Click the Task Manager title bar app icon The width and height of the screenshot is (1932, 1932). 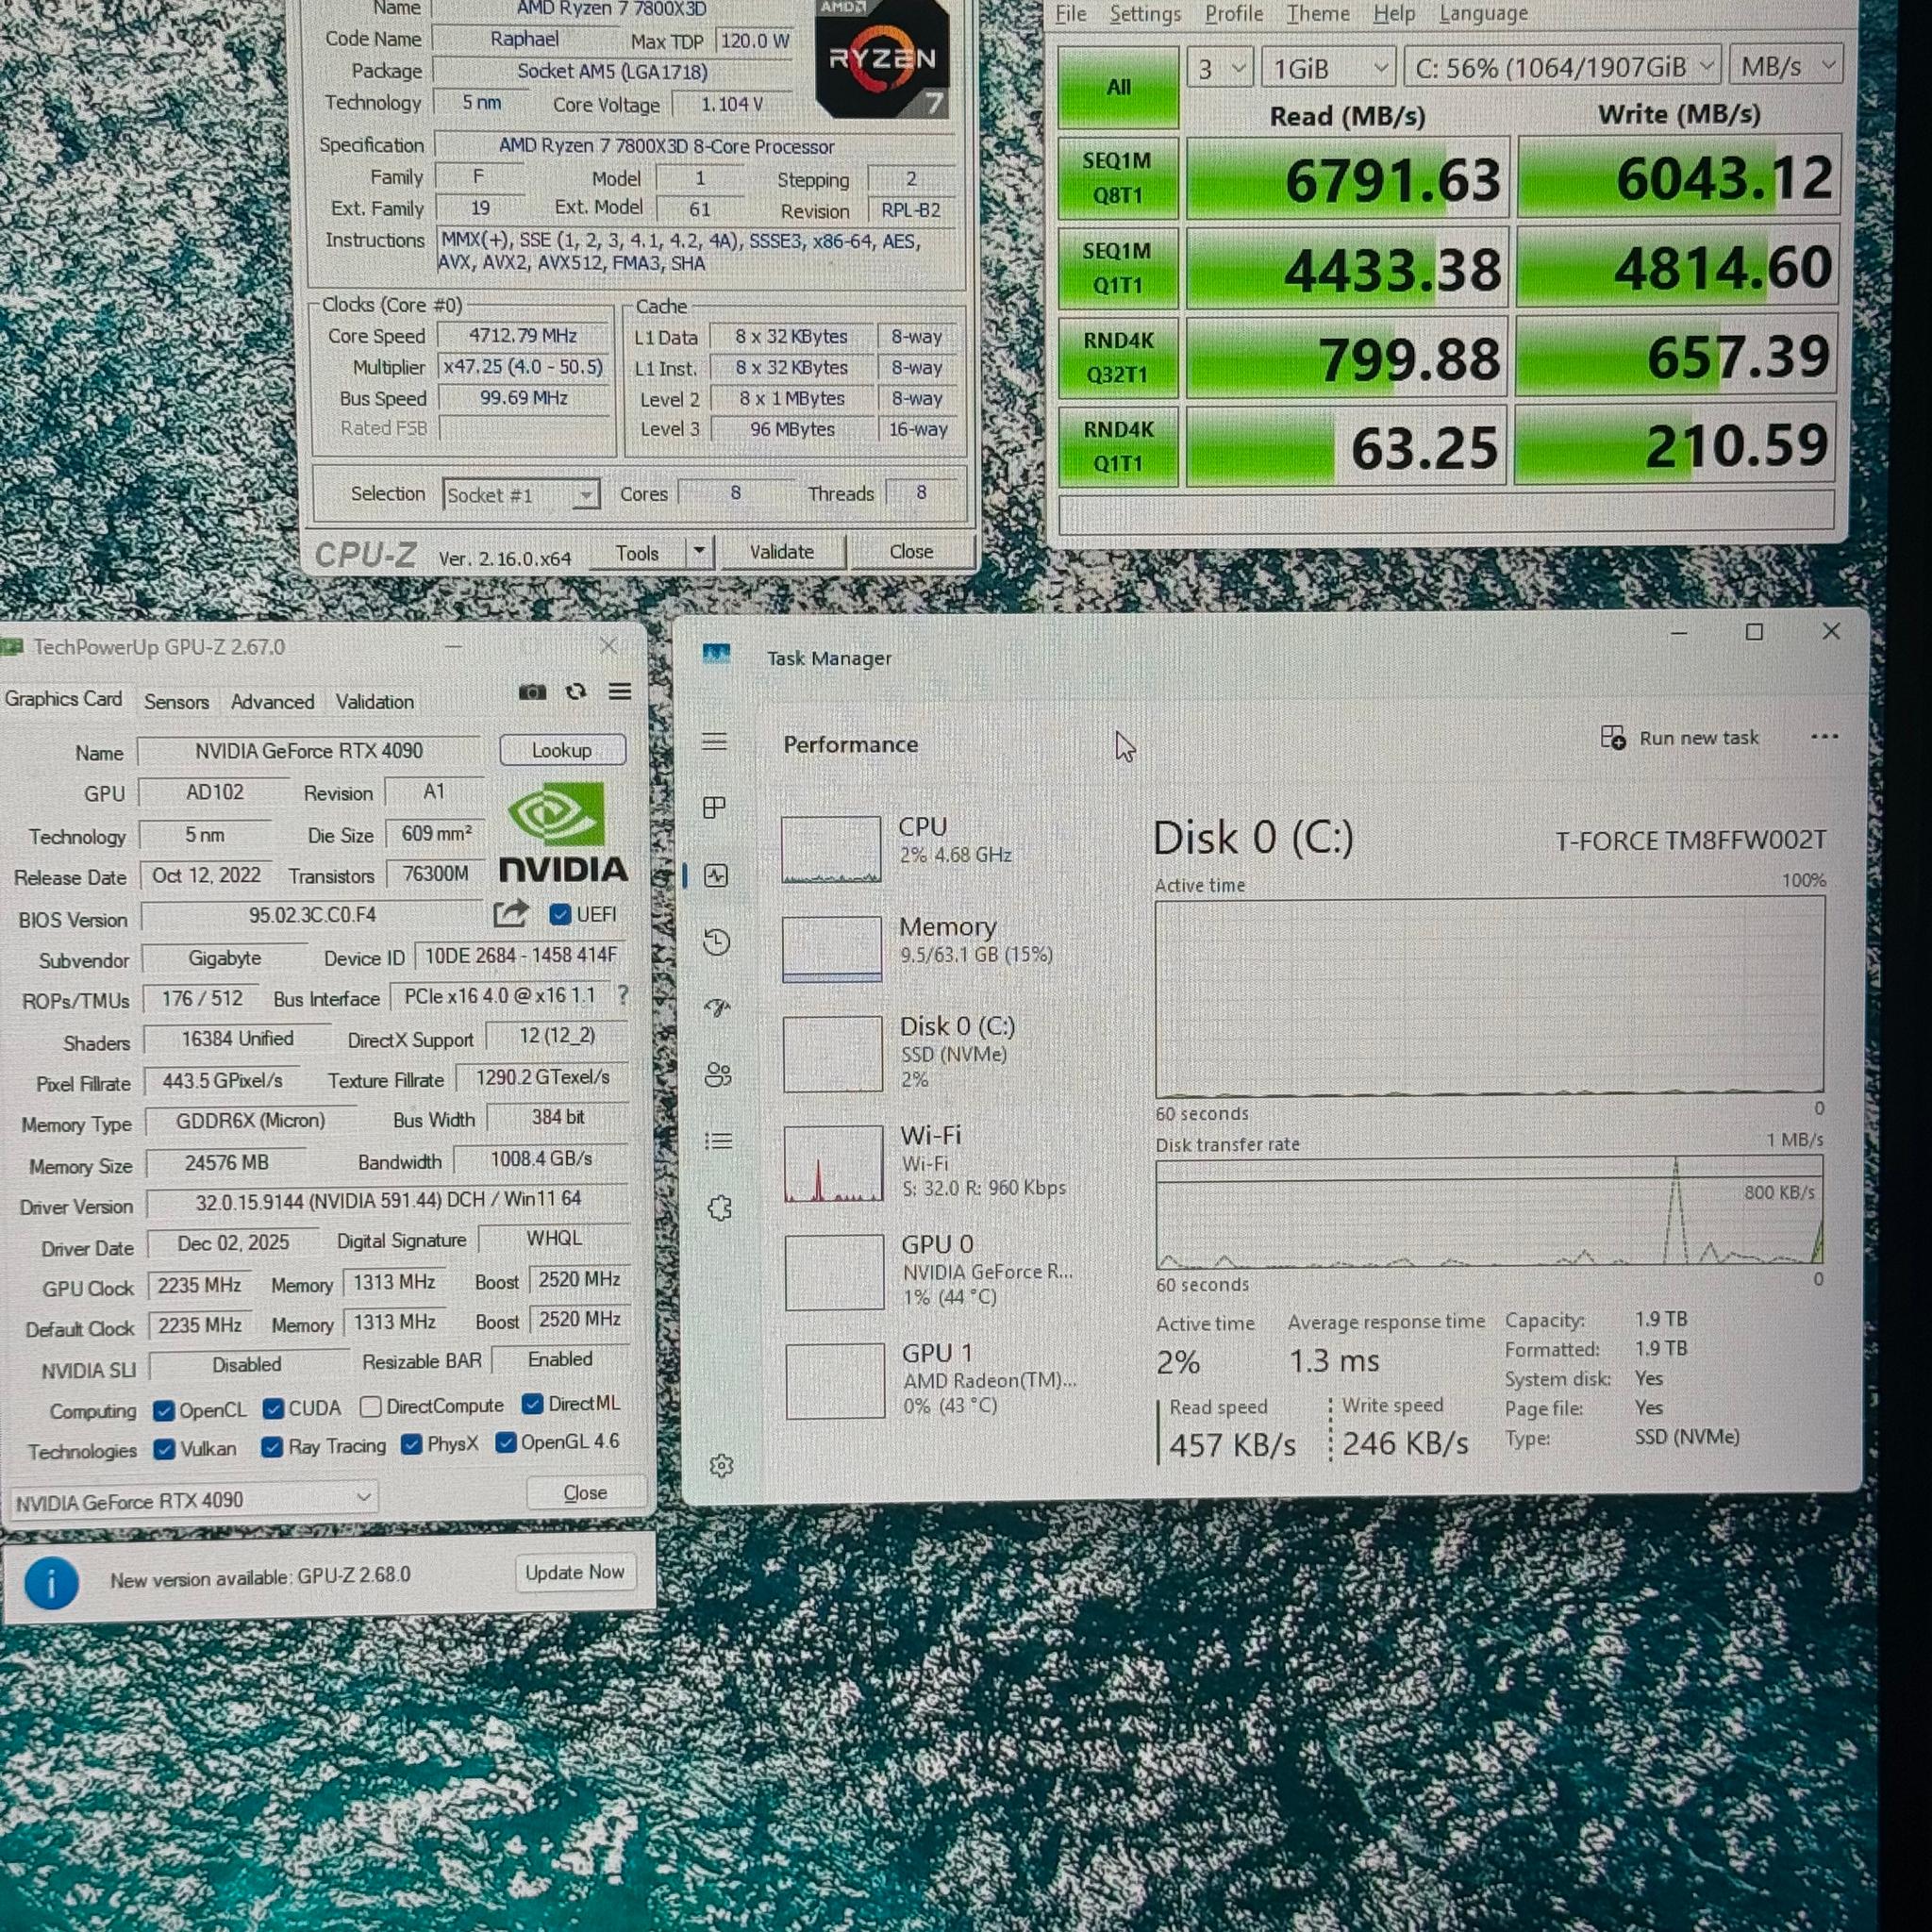point(716,655)
